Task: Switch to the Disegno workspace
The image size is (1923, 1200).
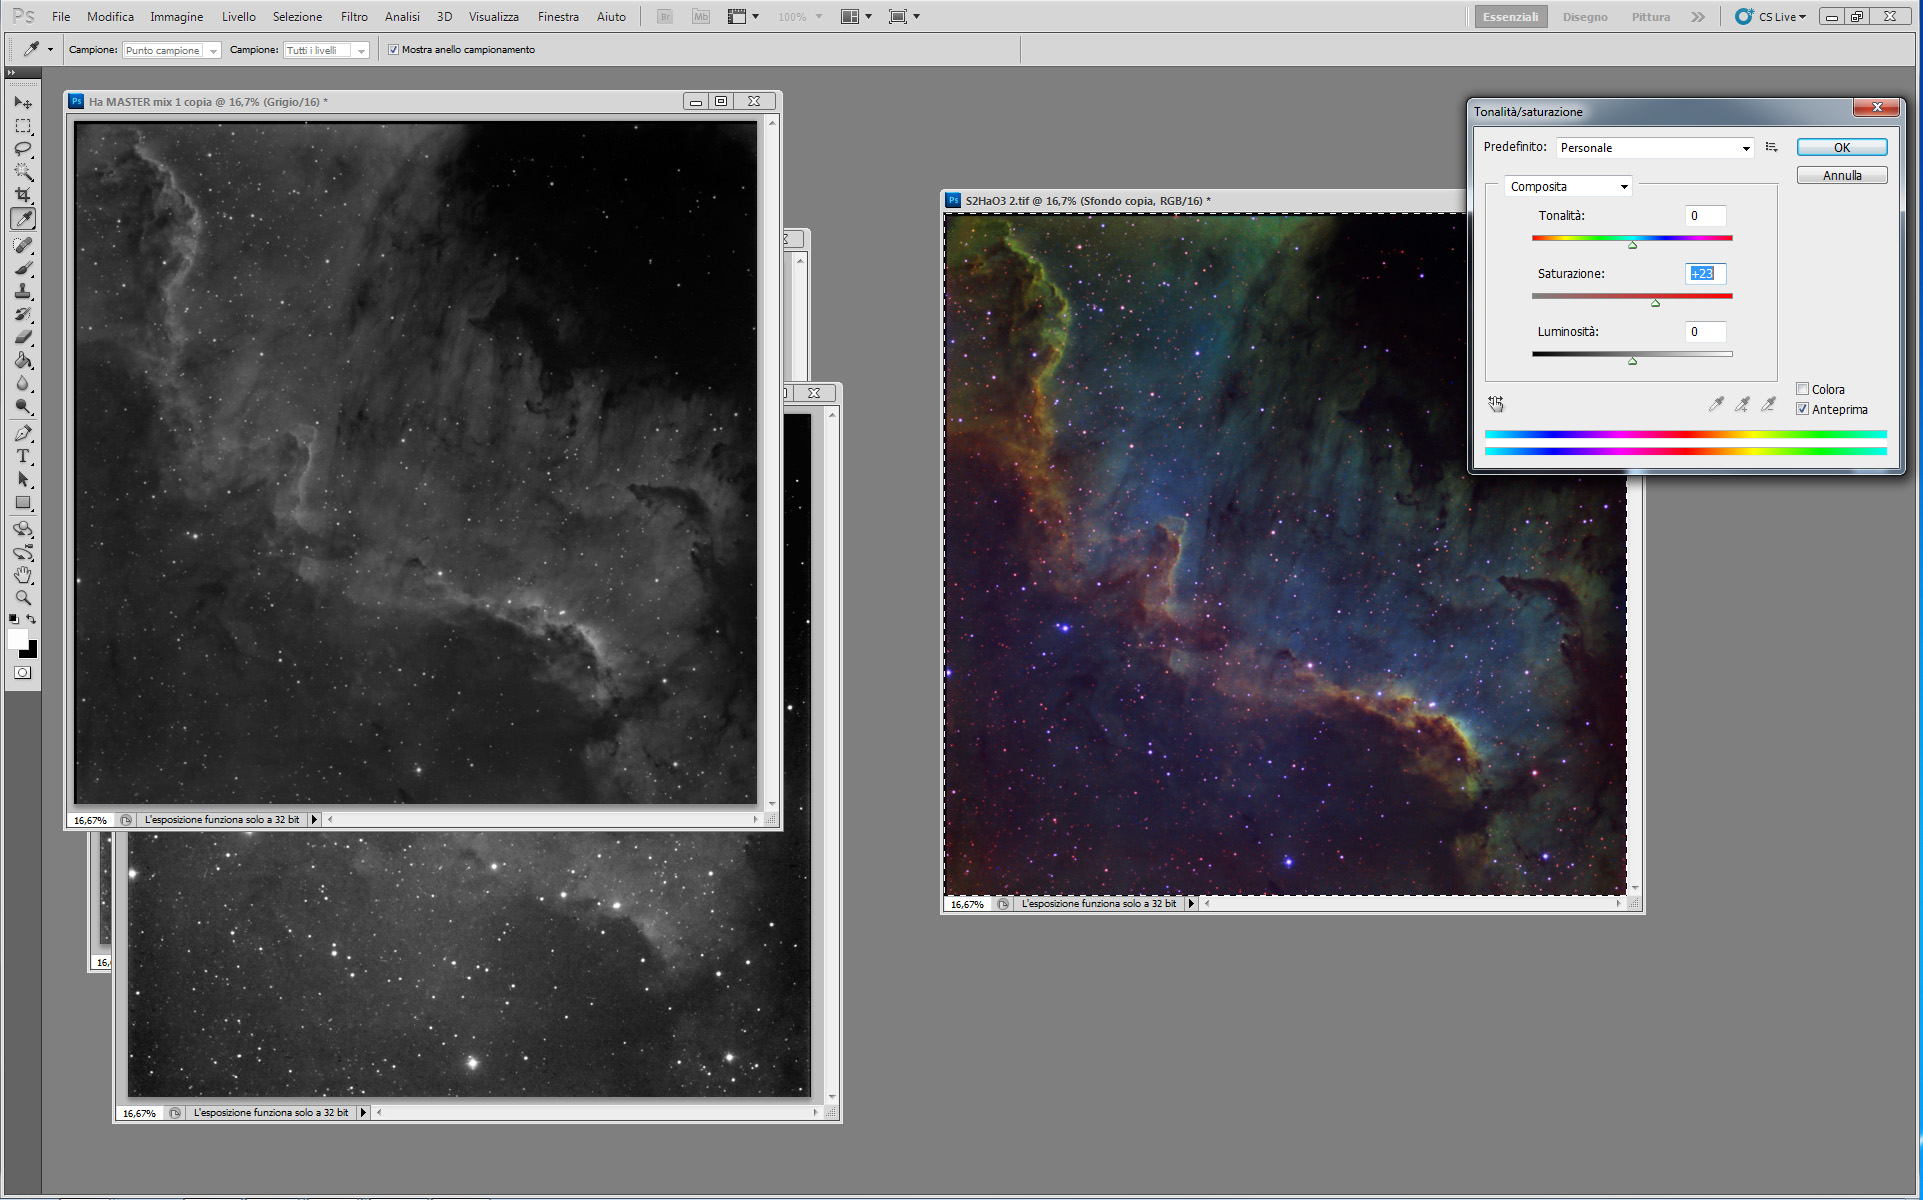Action: click(x=1585, y=17)
